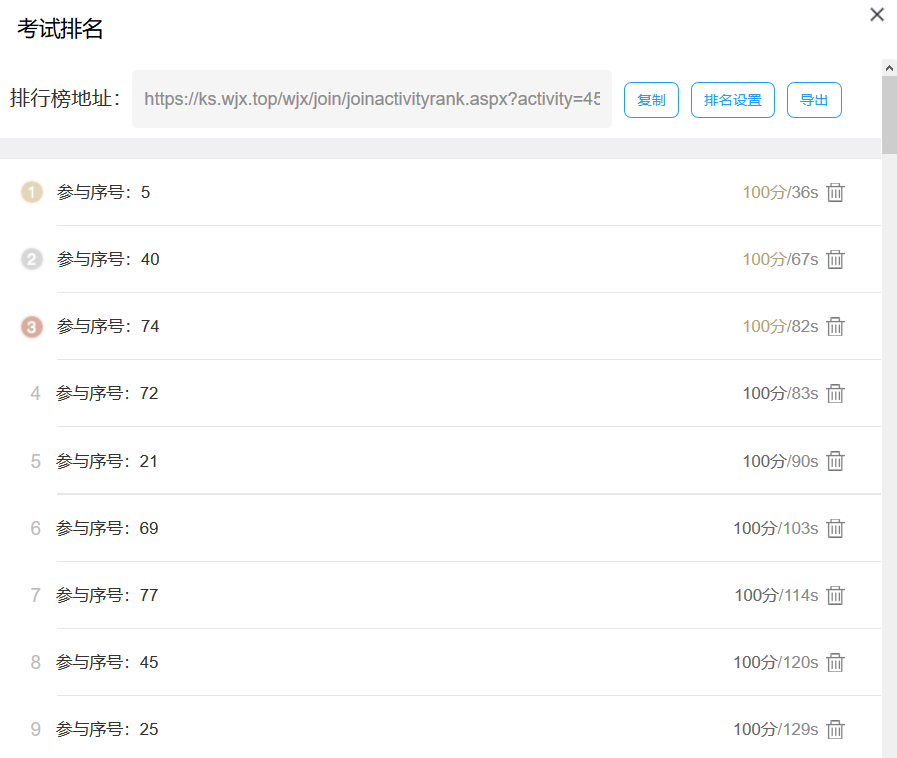Select the row for participant number 69
The height and width of the screenshot is (758, 897).
pyautogui.click(x=400, y=528)
